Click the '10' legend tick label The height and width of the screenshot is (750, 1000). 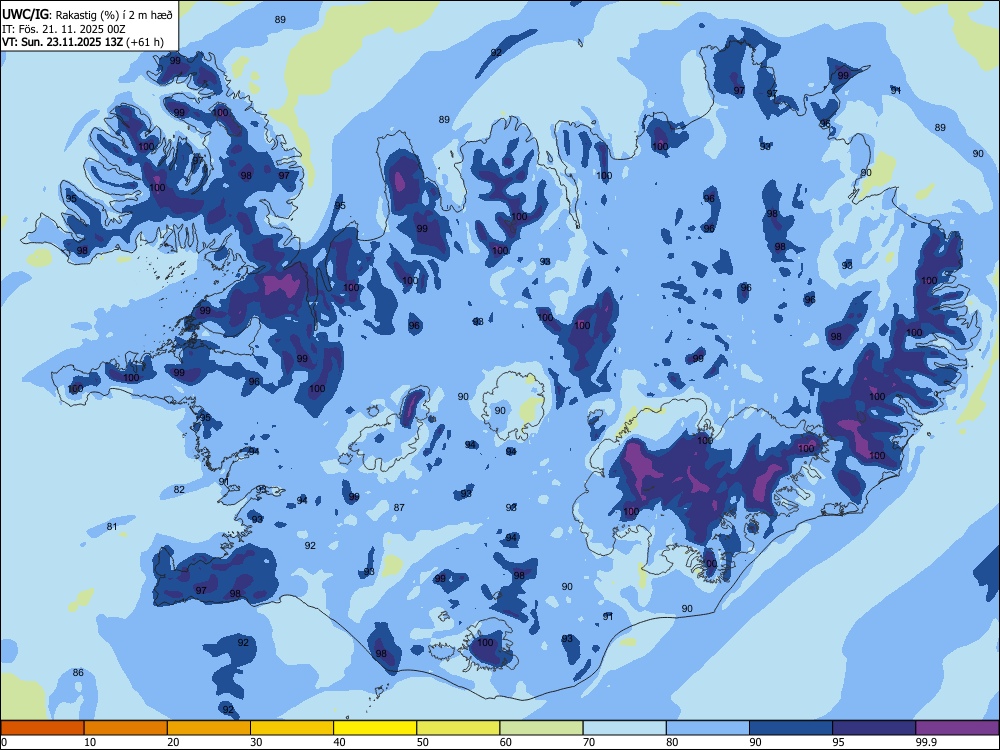point(90,742)
